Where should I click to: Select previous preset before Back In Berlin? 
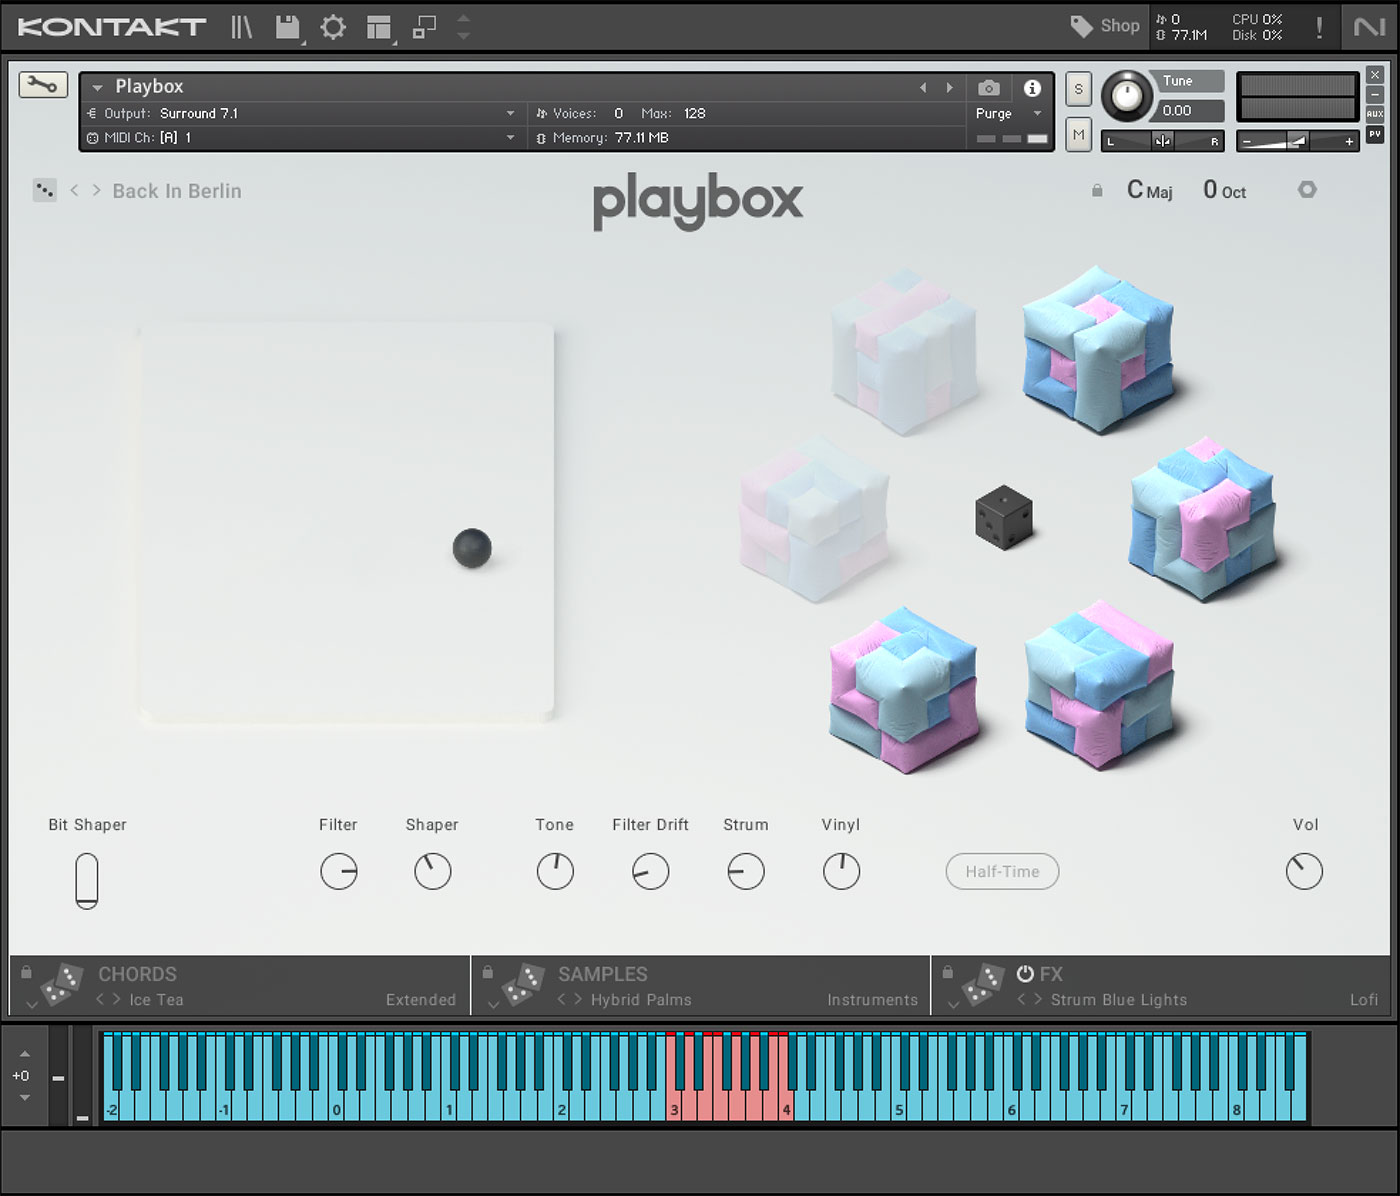coord(74,190)
